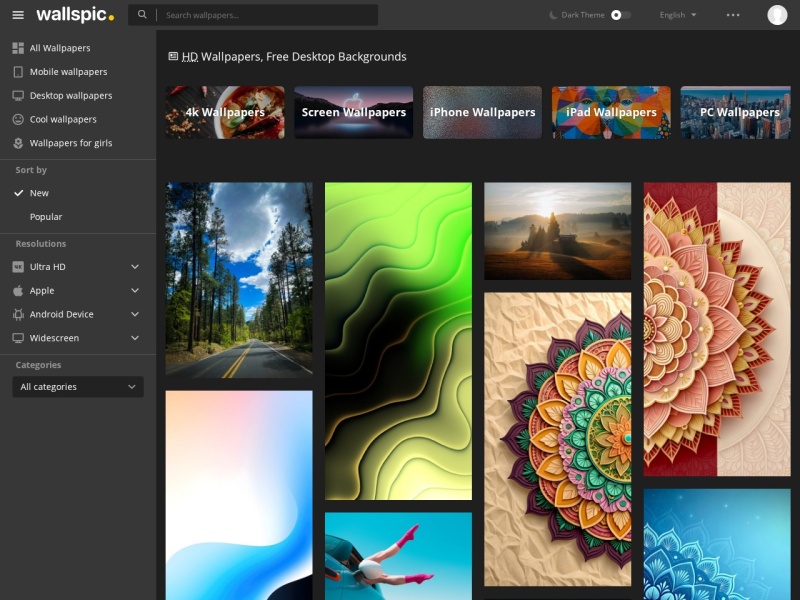Click the wallspic logo
The image size is (800, 600).
pyautogui.click(x=75, y=14)
